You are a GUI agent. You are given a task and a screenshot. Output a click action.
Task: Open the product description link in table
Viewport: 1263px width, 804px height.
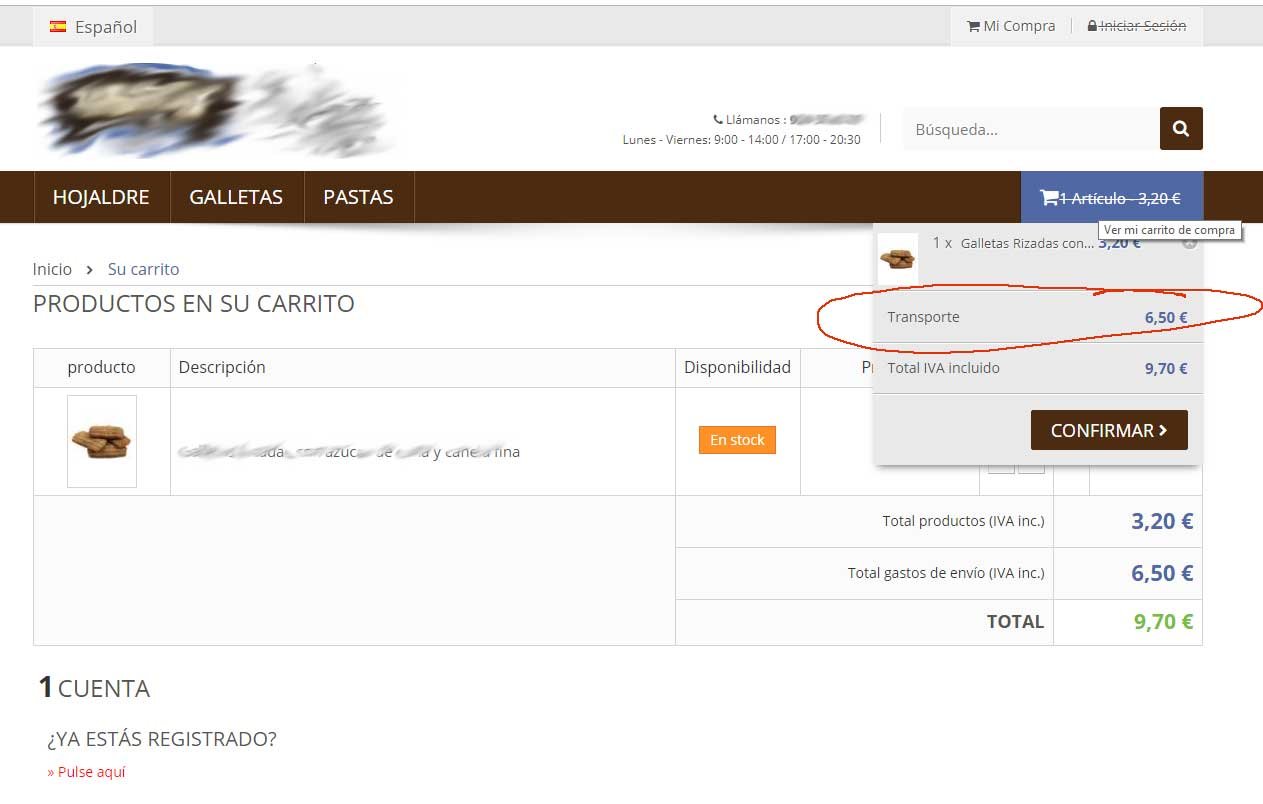(349, 452)
